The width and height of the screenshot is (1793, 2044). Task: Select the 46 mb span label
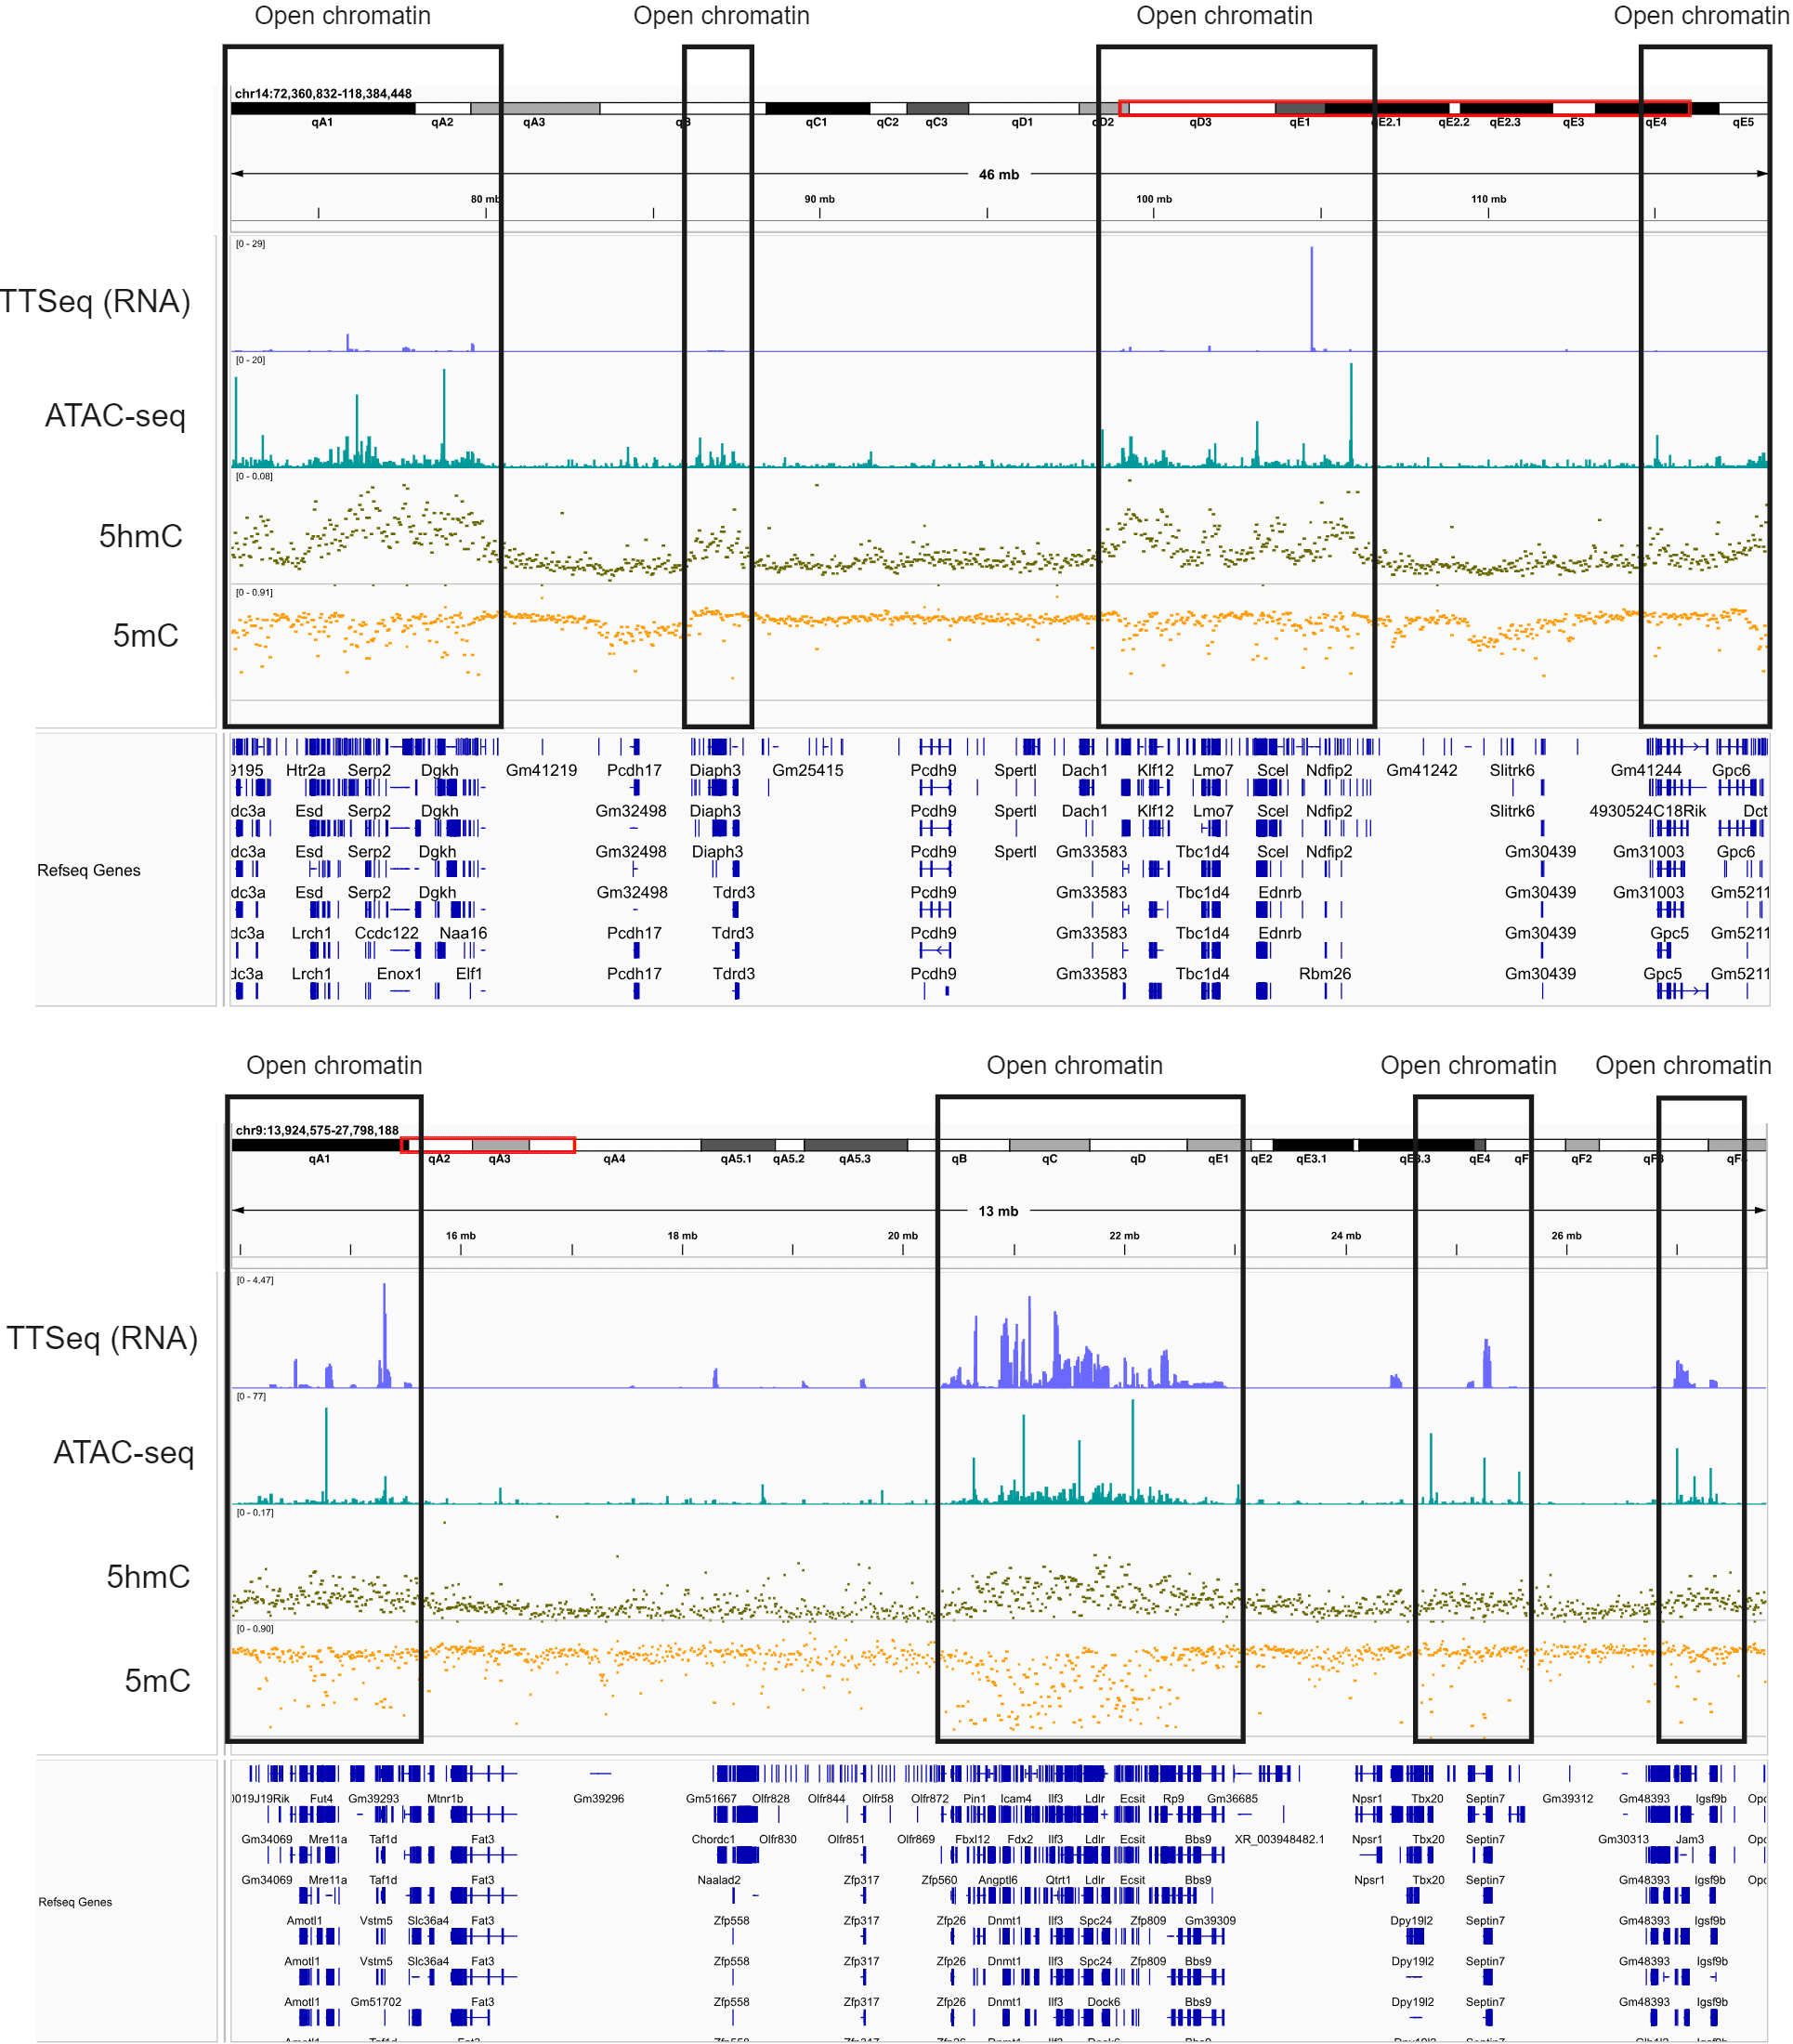[x=998, y=174]
